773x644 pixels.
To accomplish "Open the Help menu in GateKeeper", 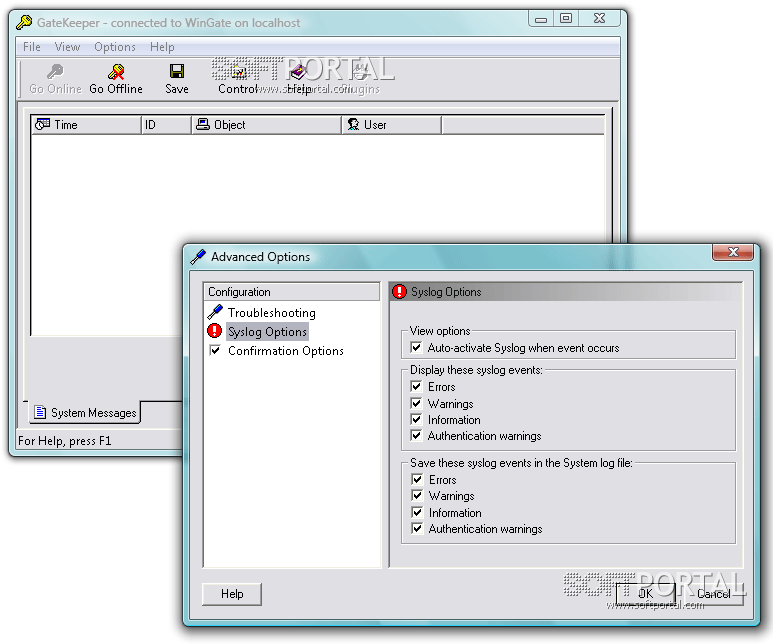I will point(162,47).
